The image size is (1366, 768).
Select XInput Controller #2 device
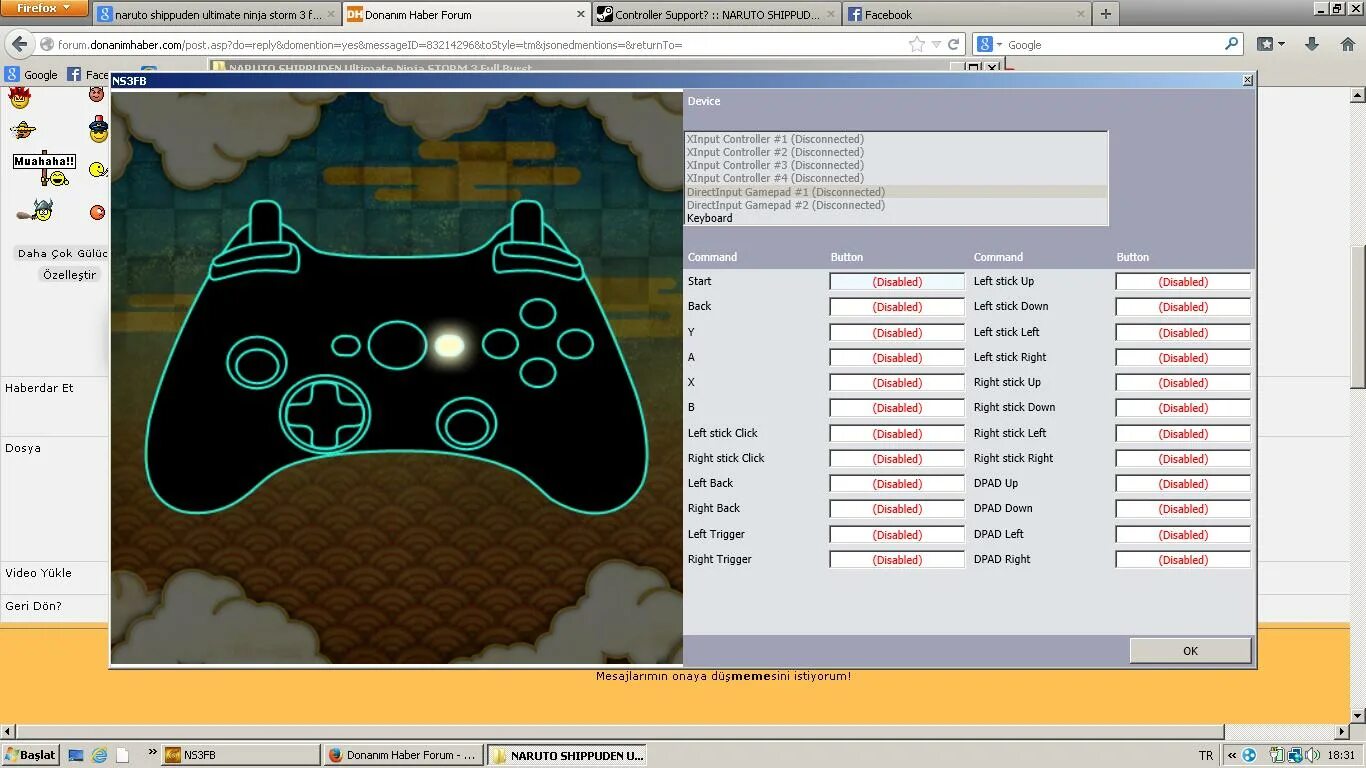pyautogui.click(x=895, y=152)
